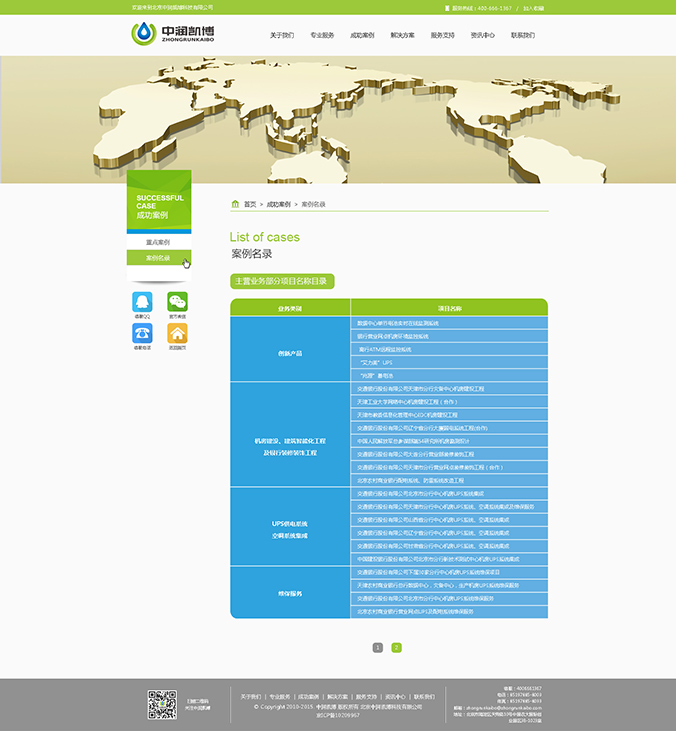Viewport: 676px width, 731px height.
Task: Open 联系我们 in the top navigation
Action: 523,35
